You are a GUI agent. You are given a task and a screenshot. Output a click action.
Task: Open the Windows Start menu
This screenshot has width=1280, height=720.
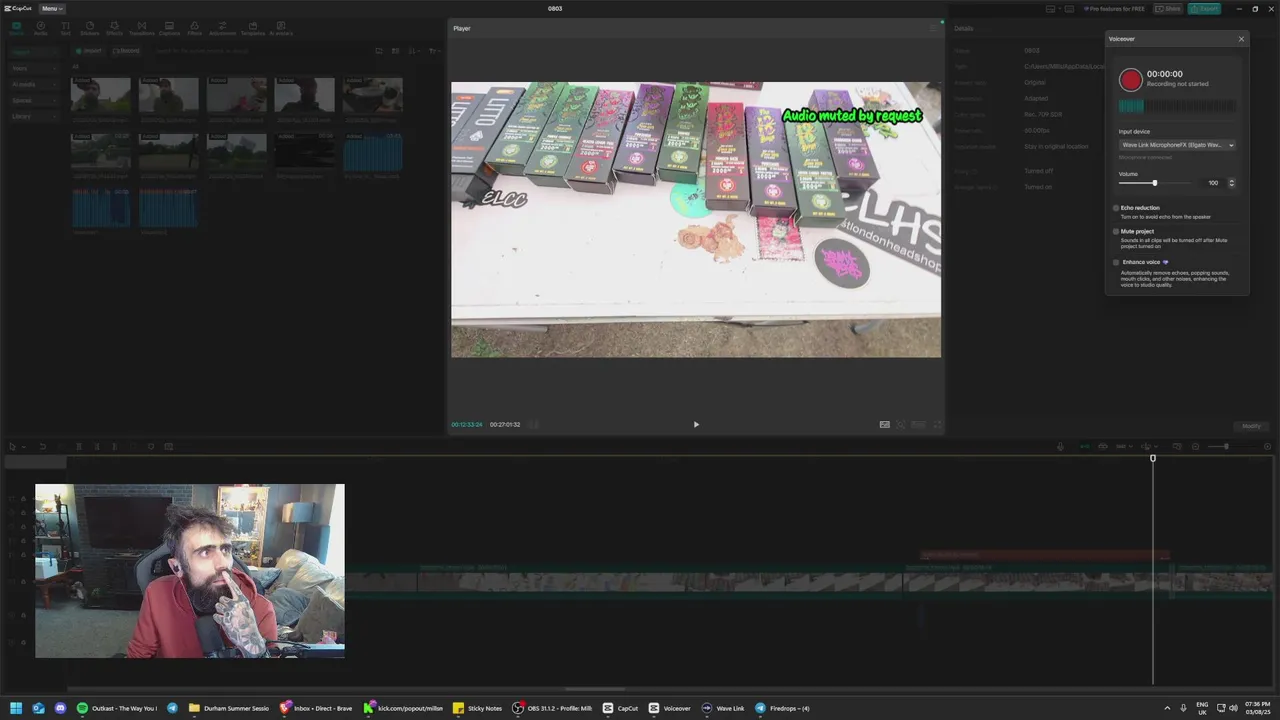(16, 708)
